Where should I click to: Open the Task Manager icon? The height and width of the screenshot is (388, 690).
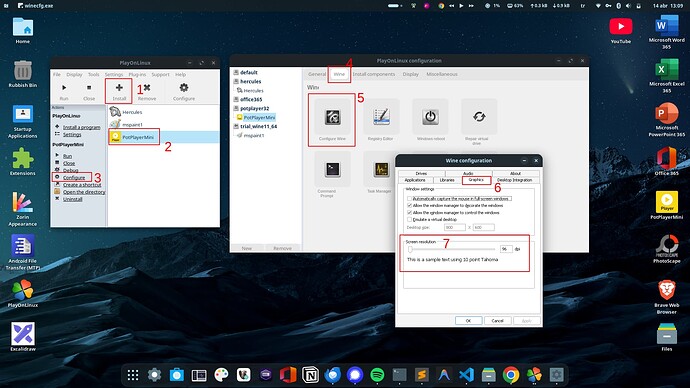(381, 169)
